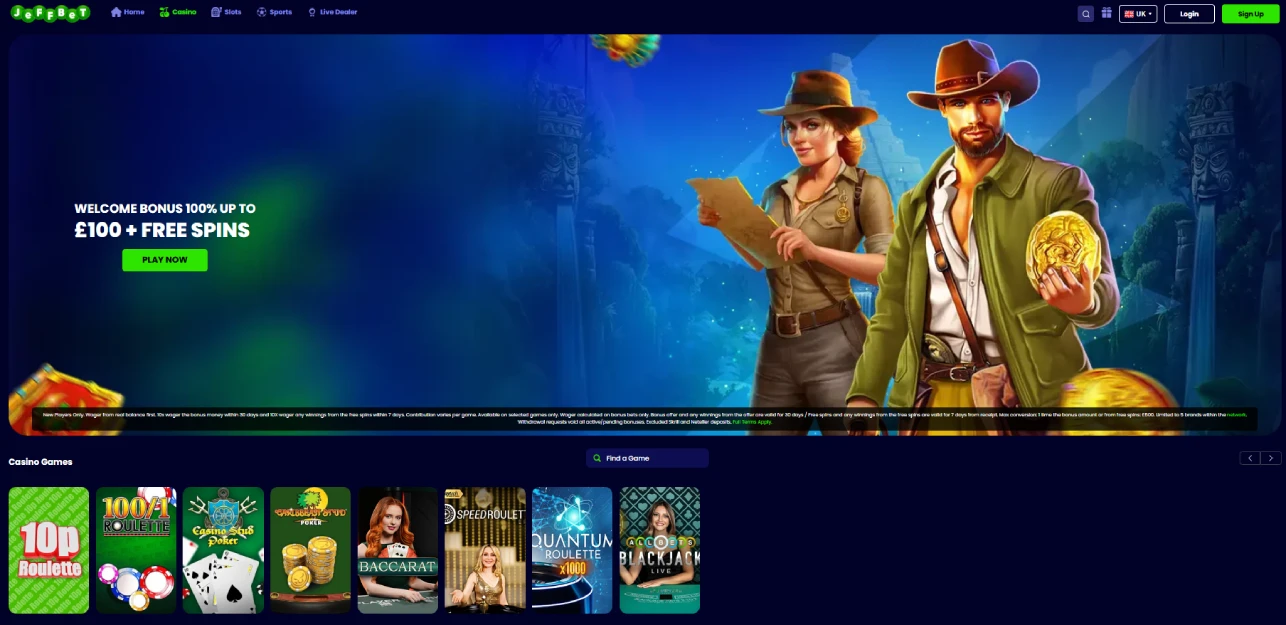1286x625 pixels.
Task: Click Play Now on welcome bonus
Action: tap(165, 260)
